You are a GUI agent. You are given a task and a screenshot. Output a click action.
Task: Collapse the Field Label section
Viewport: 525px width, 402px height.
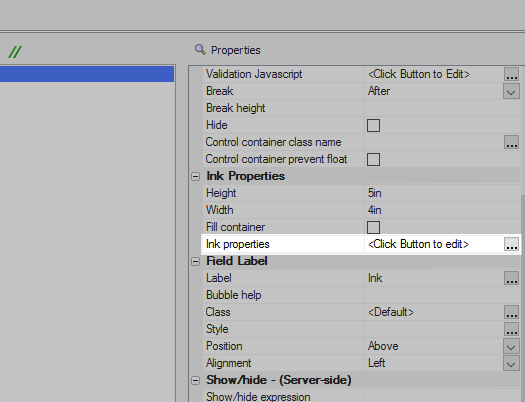[196, 261]
